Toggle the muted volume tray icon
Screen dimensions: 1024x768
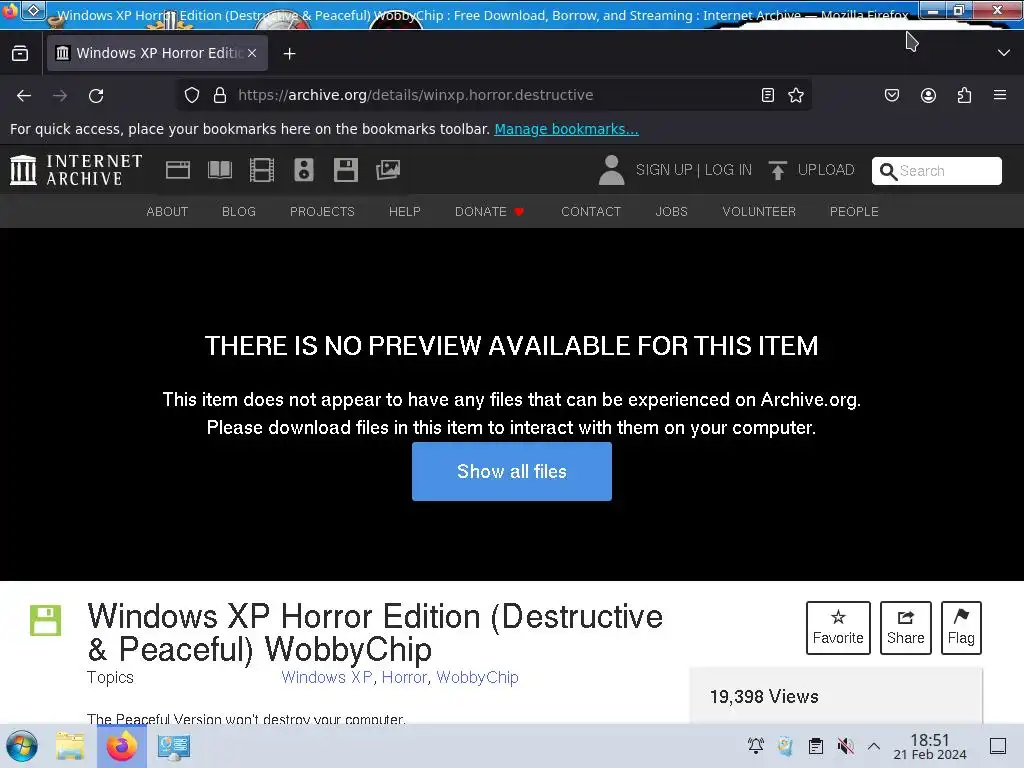pyautogui.click(x=845, y=746)
